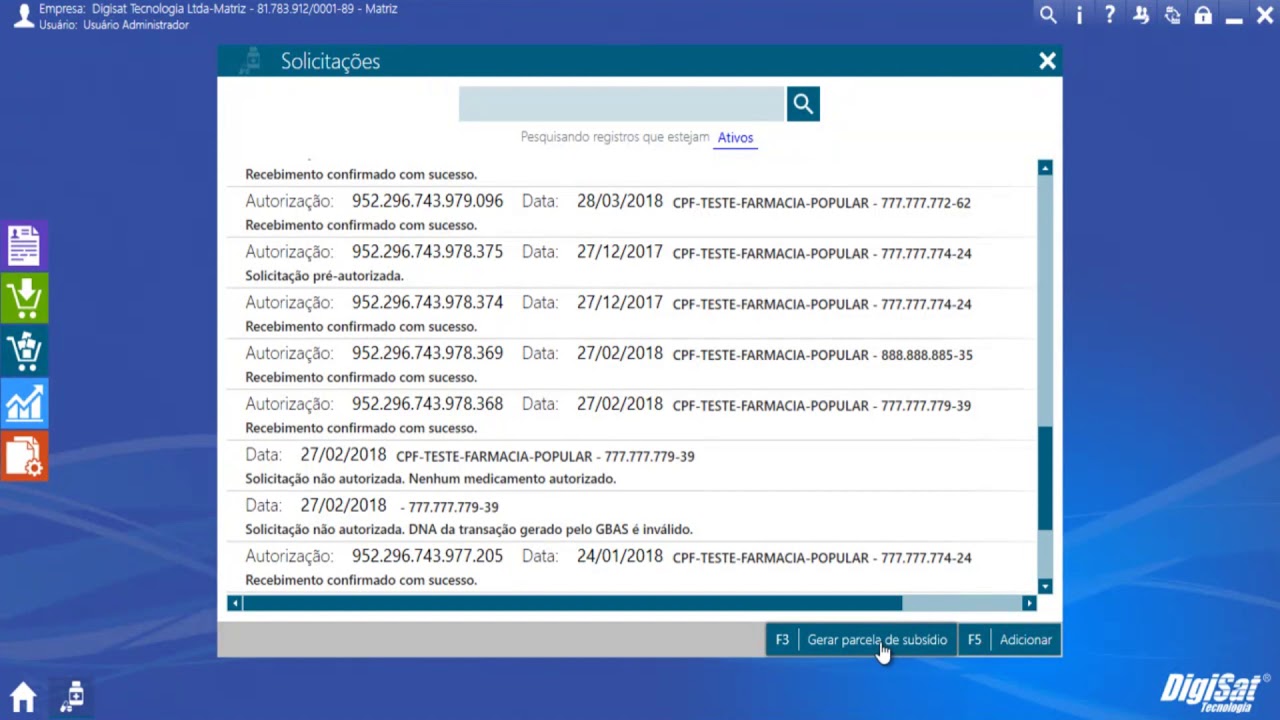
Task: Click the F3 shortcut button
Action: 782,640
